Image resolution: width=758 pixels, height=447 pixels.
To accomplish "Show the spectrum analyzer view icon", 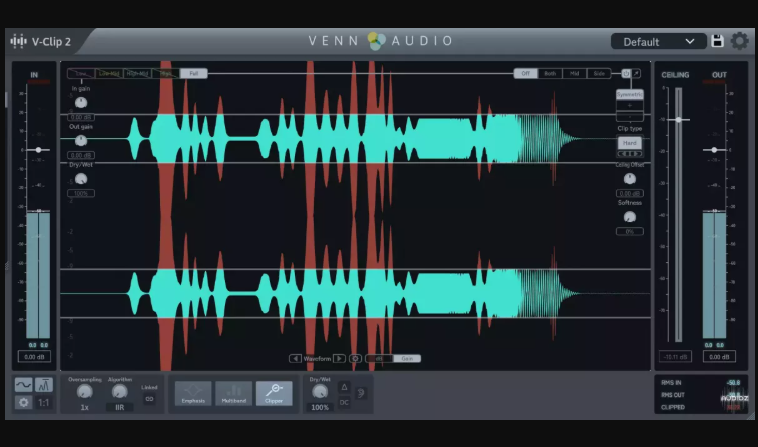I will coord(44,385).
